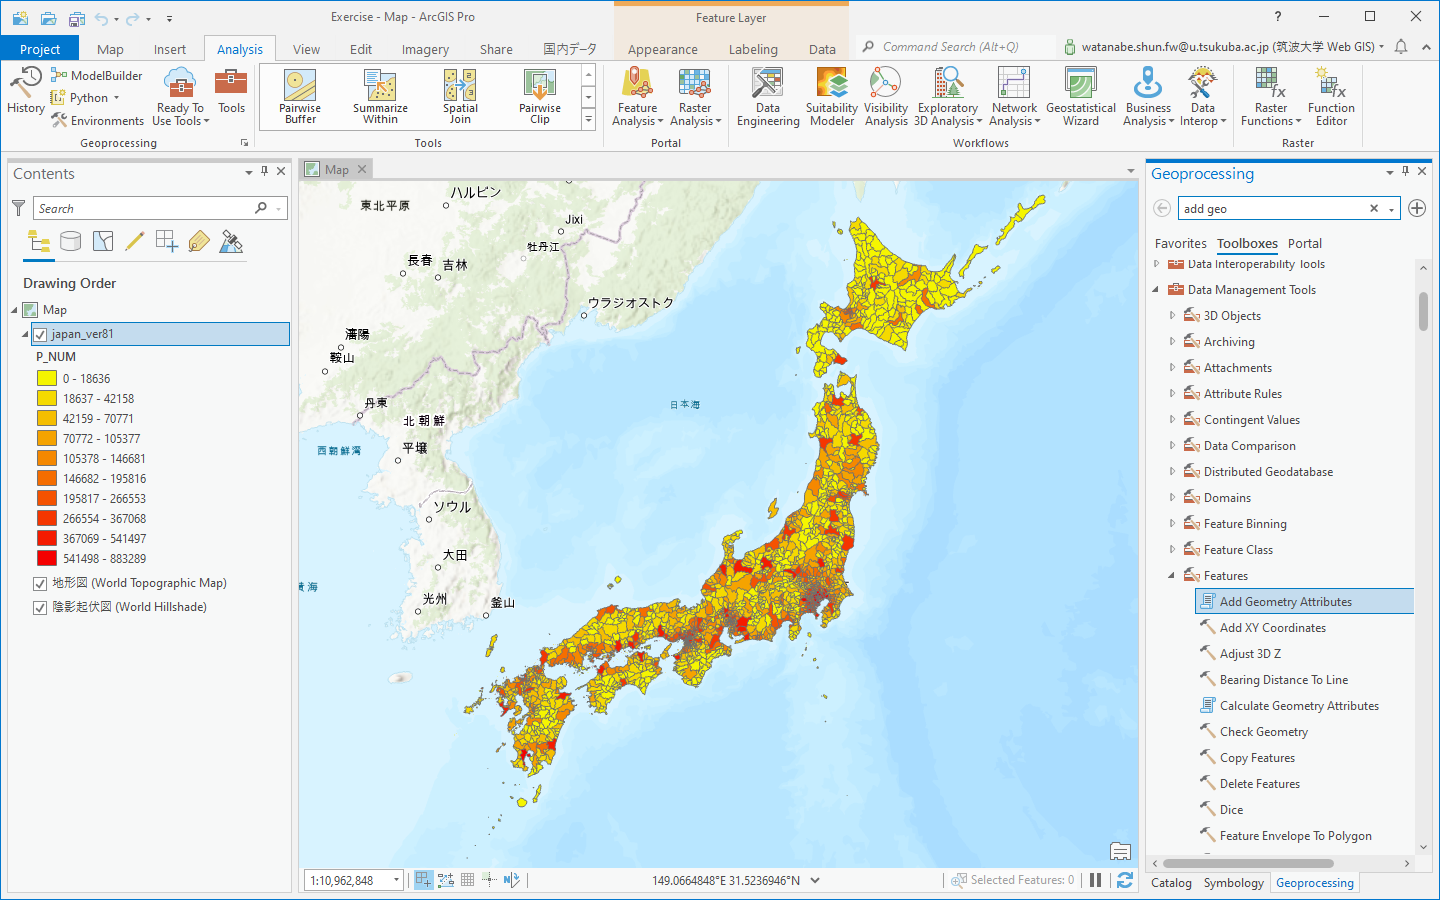Run the Pairwise Buffer tool
The height and width of the screenshot is (900, 1440).
300,97
